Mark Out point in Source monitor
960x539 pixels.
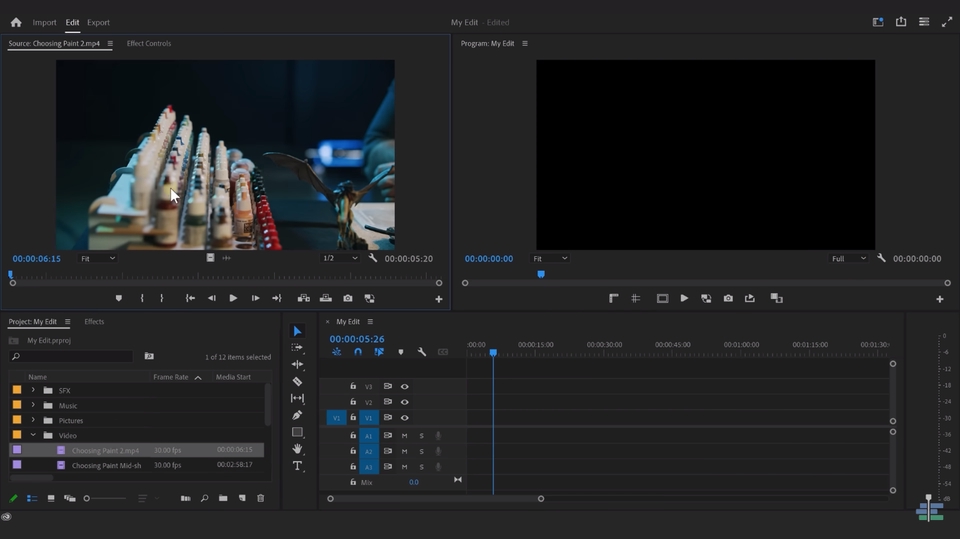(162, 298)
